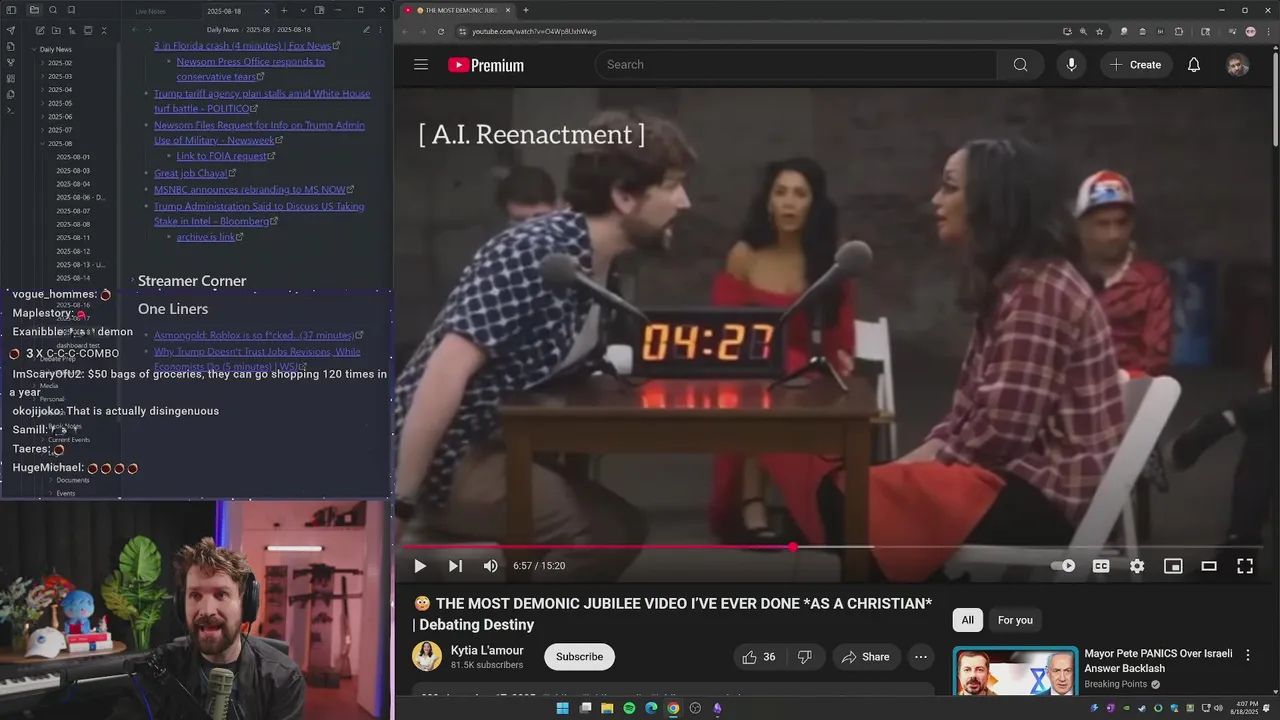Open Spotify from the taskbar
Screen dimensions: 1280x720
(629, 708)
